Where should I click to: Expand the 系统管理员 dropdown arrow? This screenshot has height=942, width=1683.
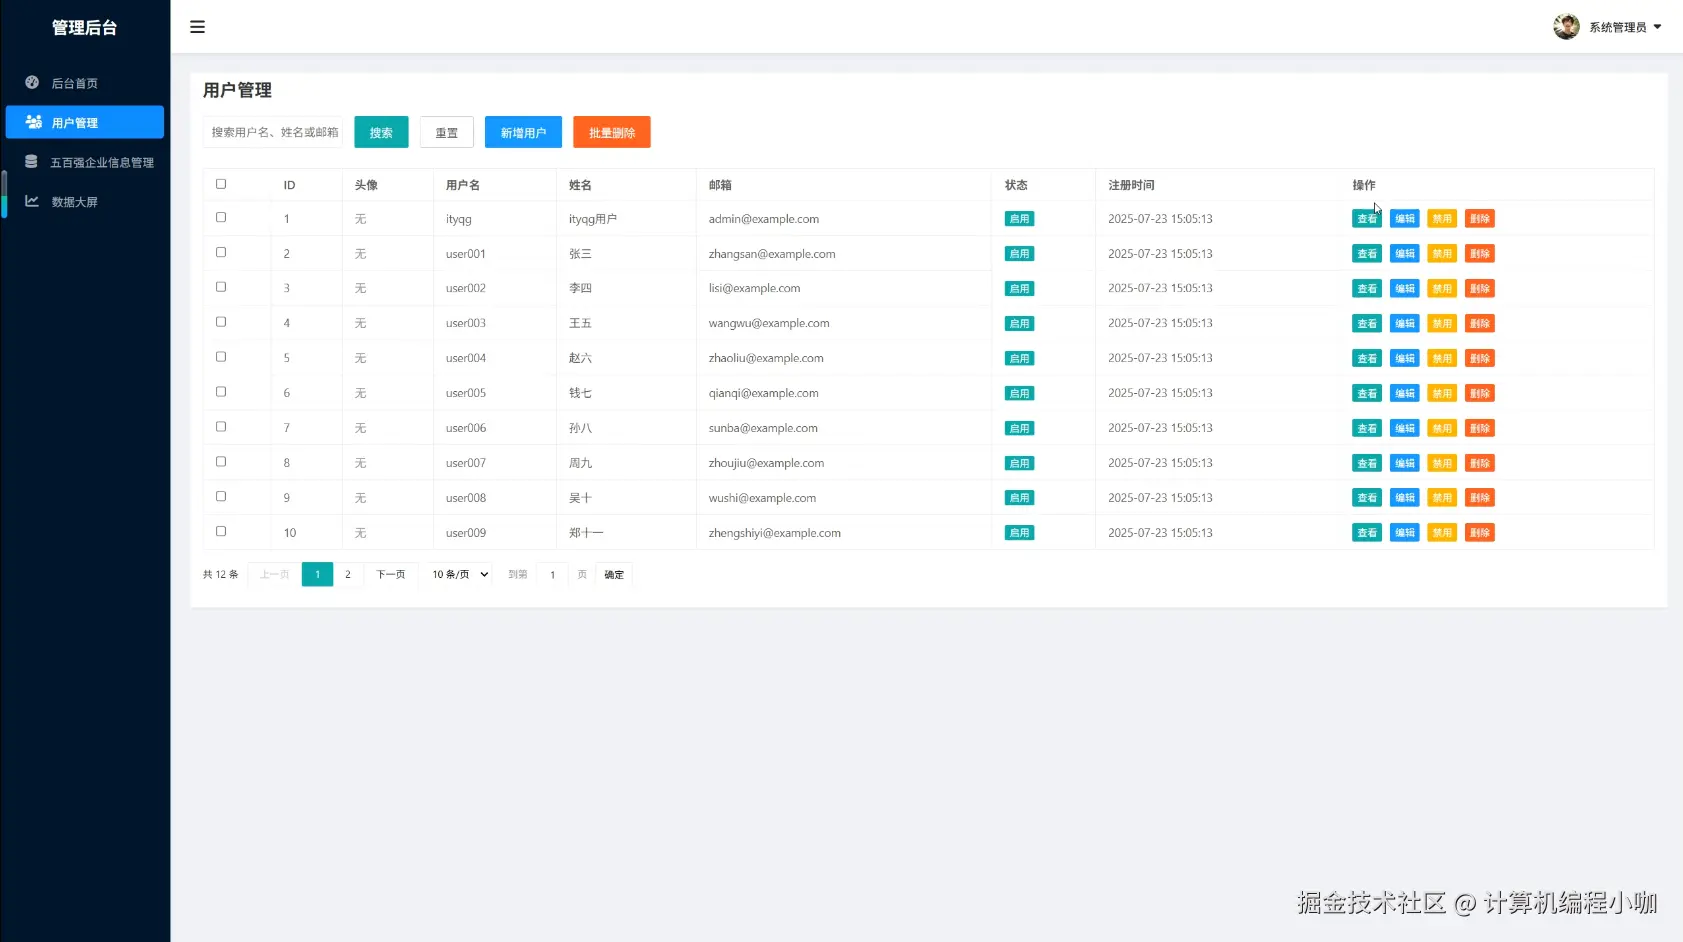click(x=1657, y=27)
